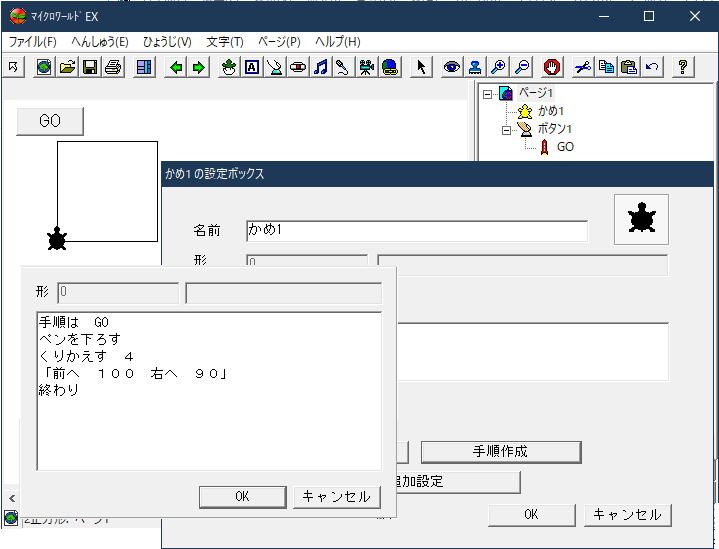Image resolution: width=719 pixels, height=549 pixels.
Task: Click the empty shape name field in the front dialog
Action: [283, 293]
